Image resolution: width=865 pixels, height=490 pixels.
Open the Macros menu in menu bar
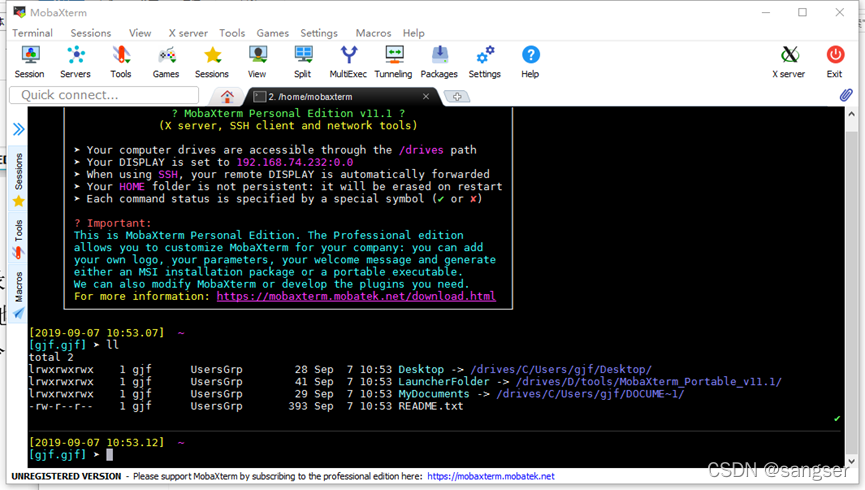pyautogui.click(x=373, y=33)
